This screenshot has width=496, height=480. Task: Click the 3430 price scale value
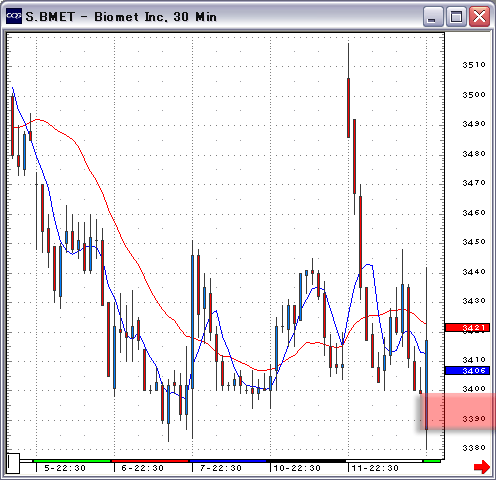pyautogui.click(x=474, y=301)
